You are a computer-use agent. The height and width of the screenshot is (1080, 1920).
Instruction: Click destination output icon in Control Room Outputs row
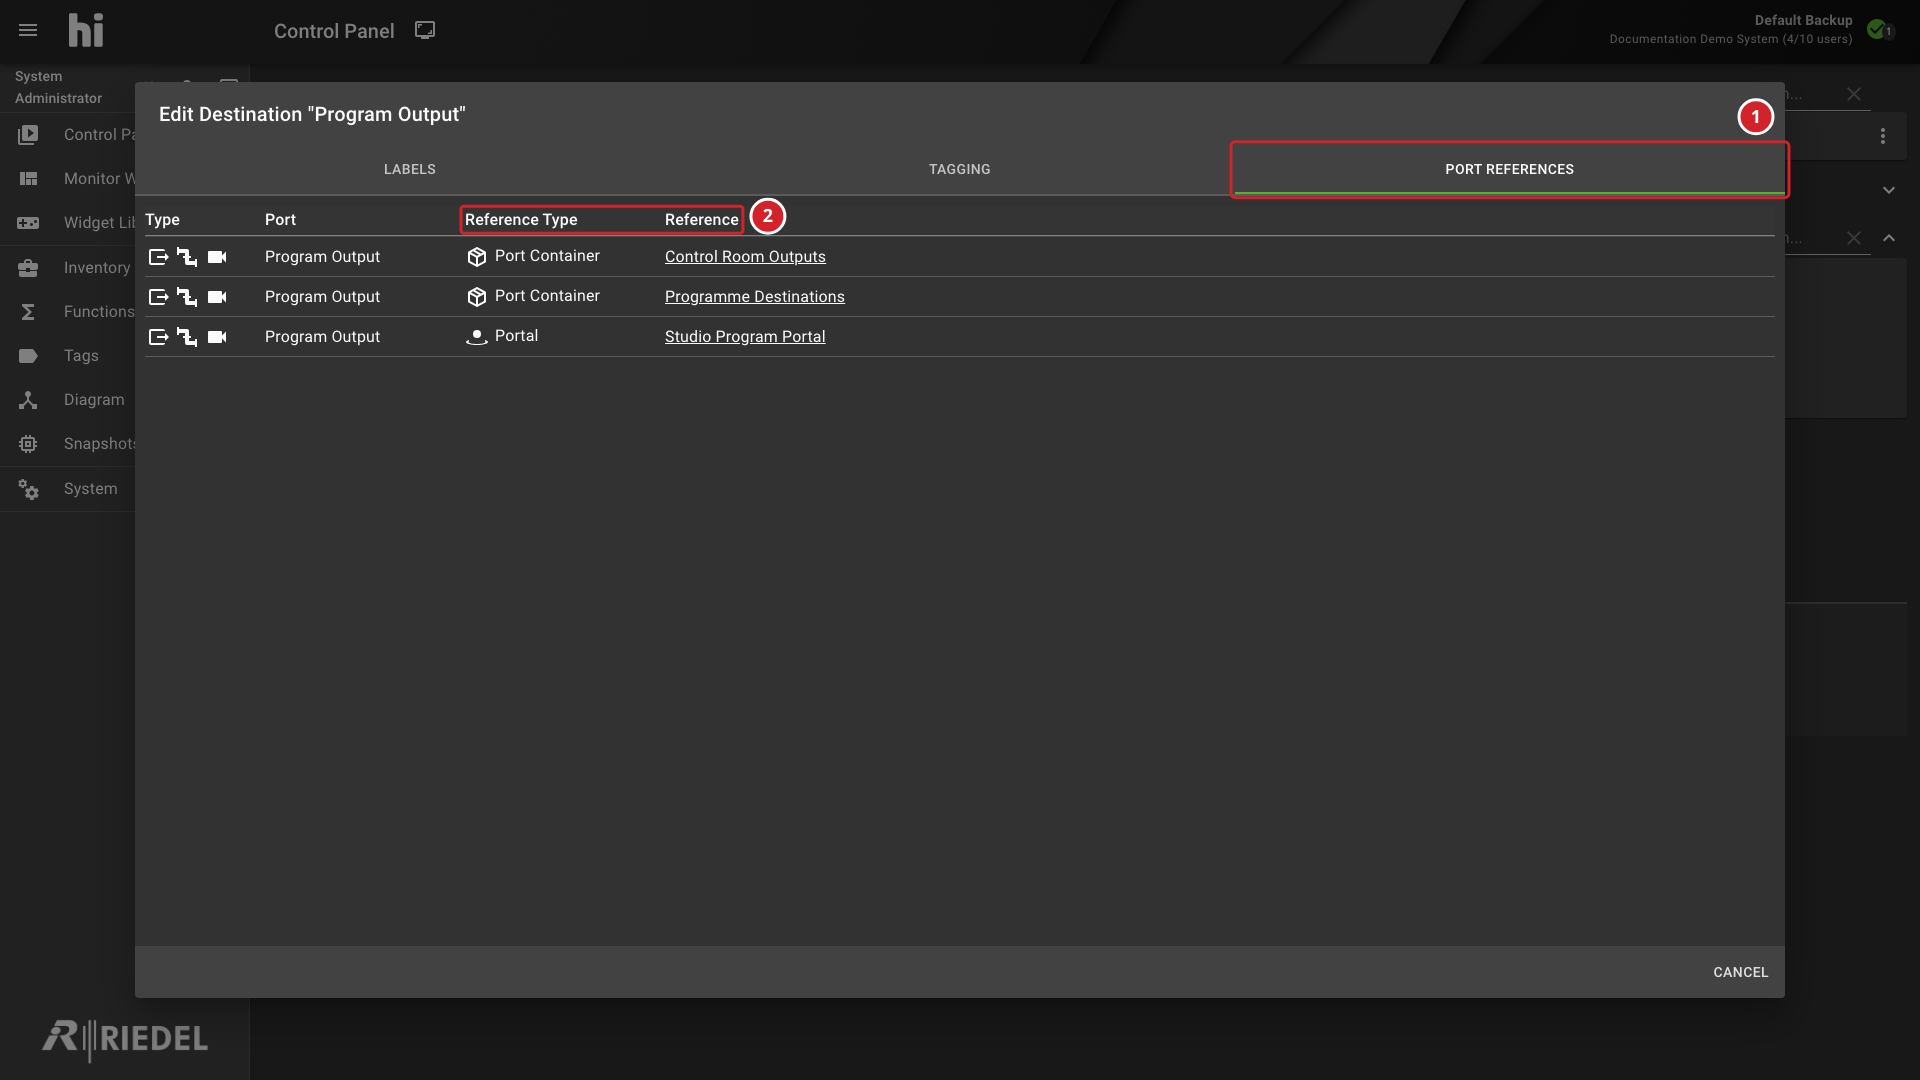coord(158,257)
